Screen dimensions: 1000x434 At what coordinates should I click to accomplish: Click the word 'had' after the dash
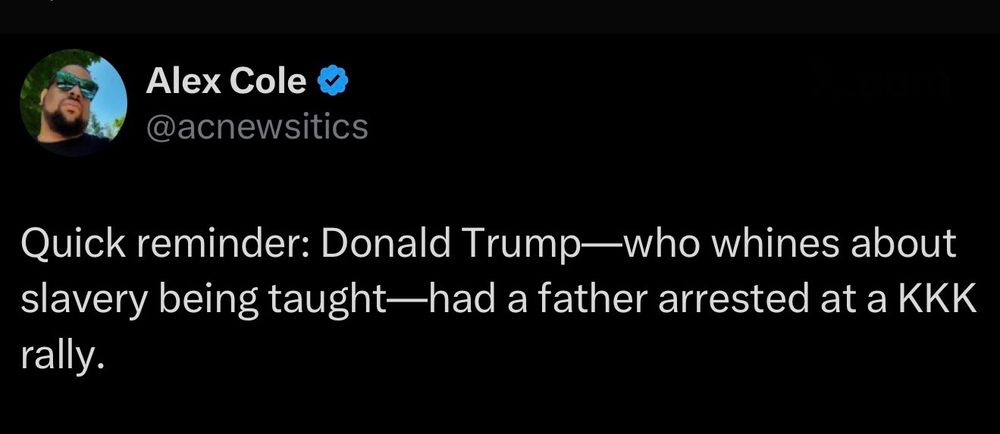tap(459, 300)
